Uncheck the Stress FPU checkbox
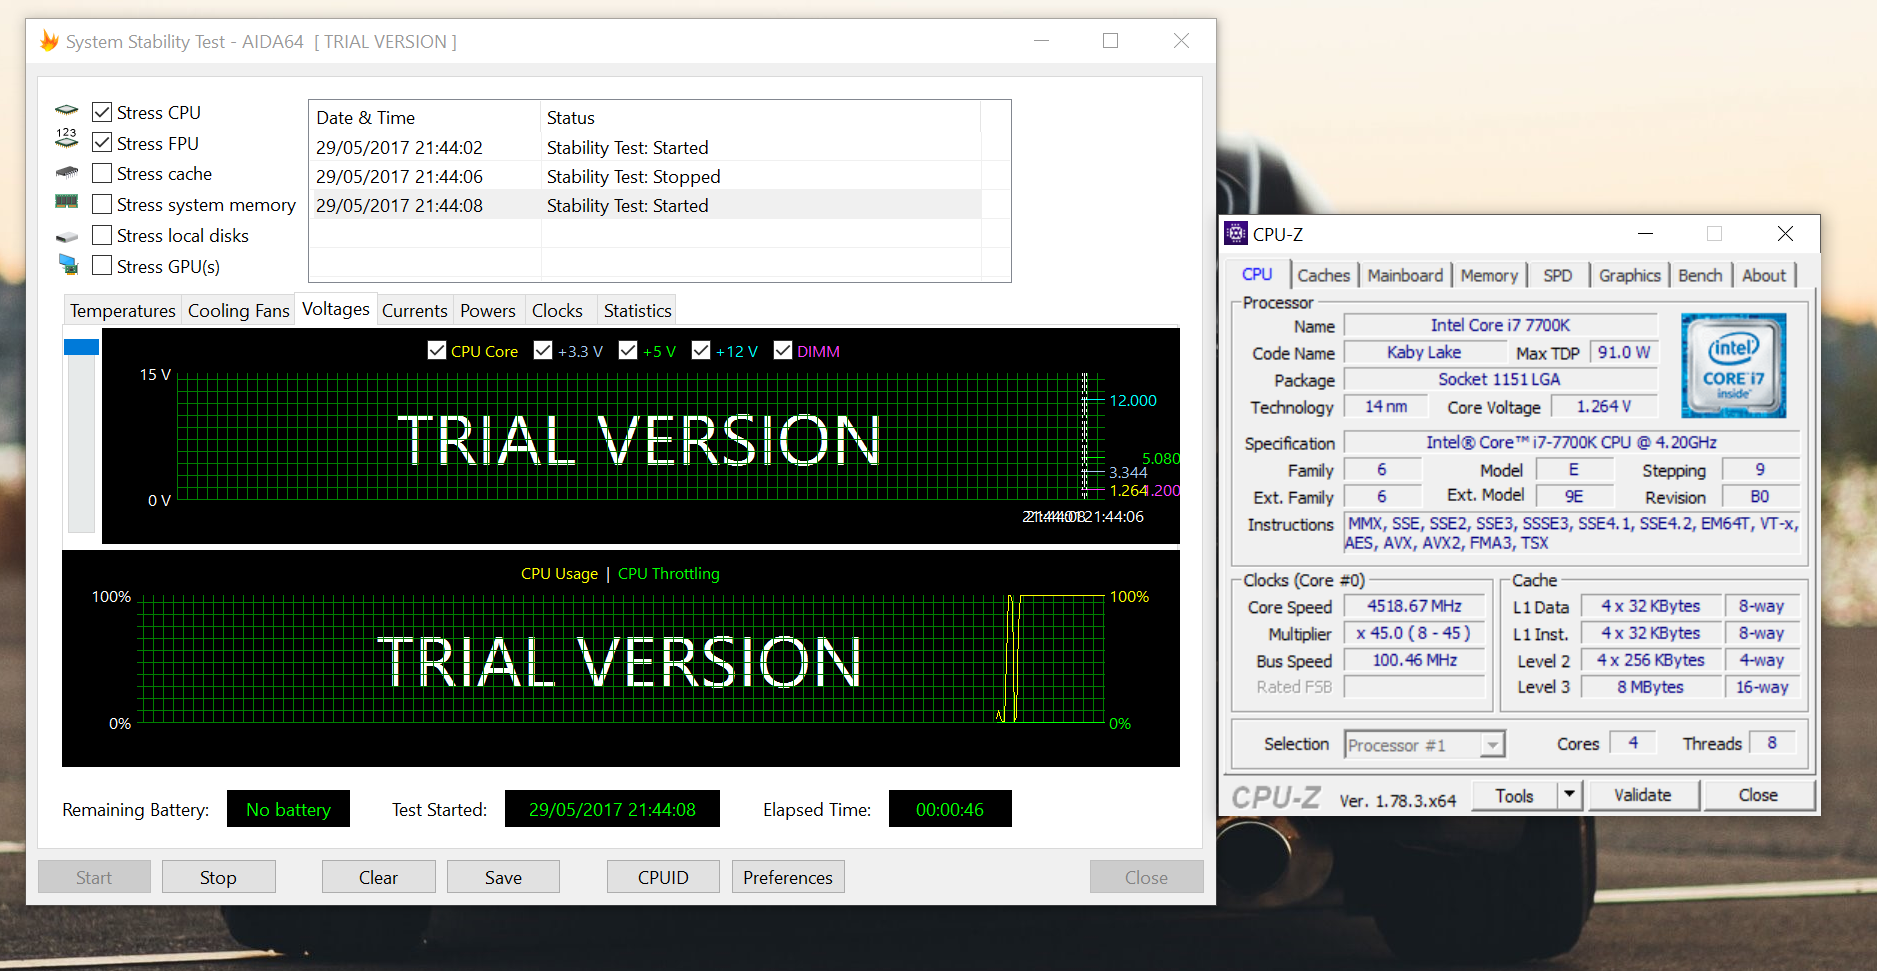 point(102,143)
